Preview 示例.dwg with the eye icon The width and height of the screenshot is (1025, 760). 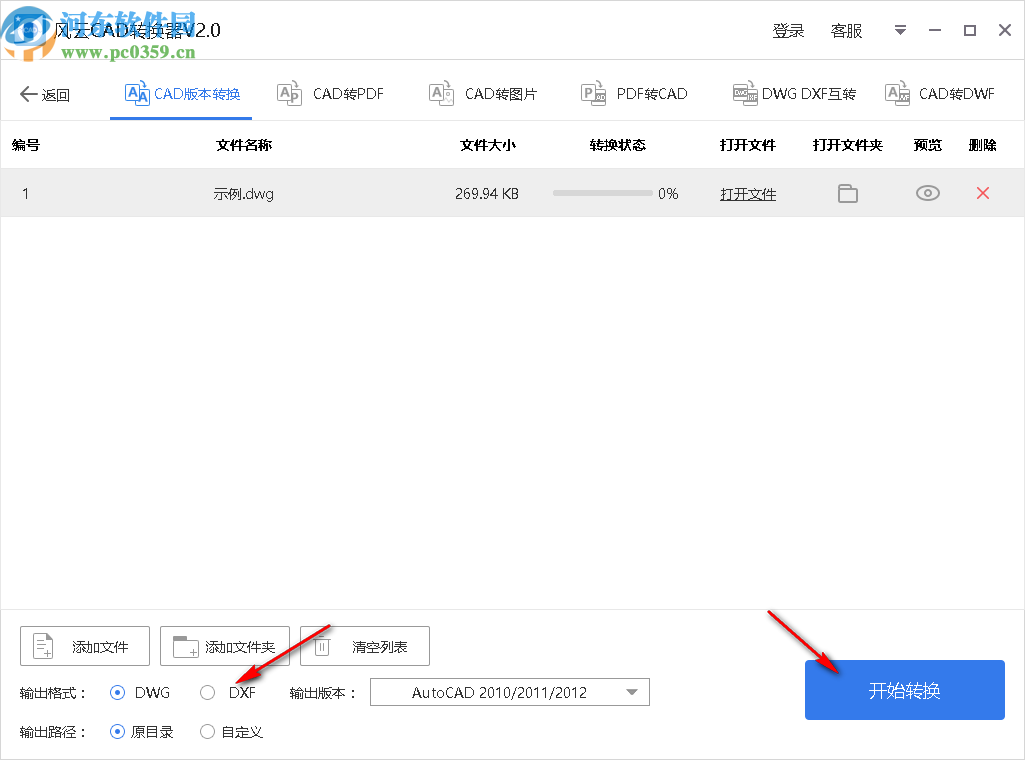927,193
